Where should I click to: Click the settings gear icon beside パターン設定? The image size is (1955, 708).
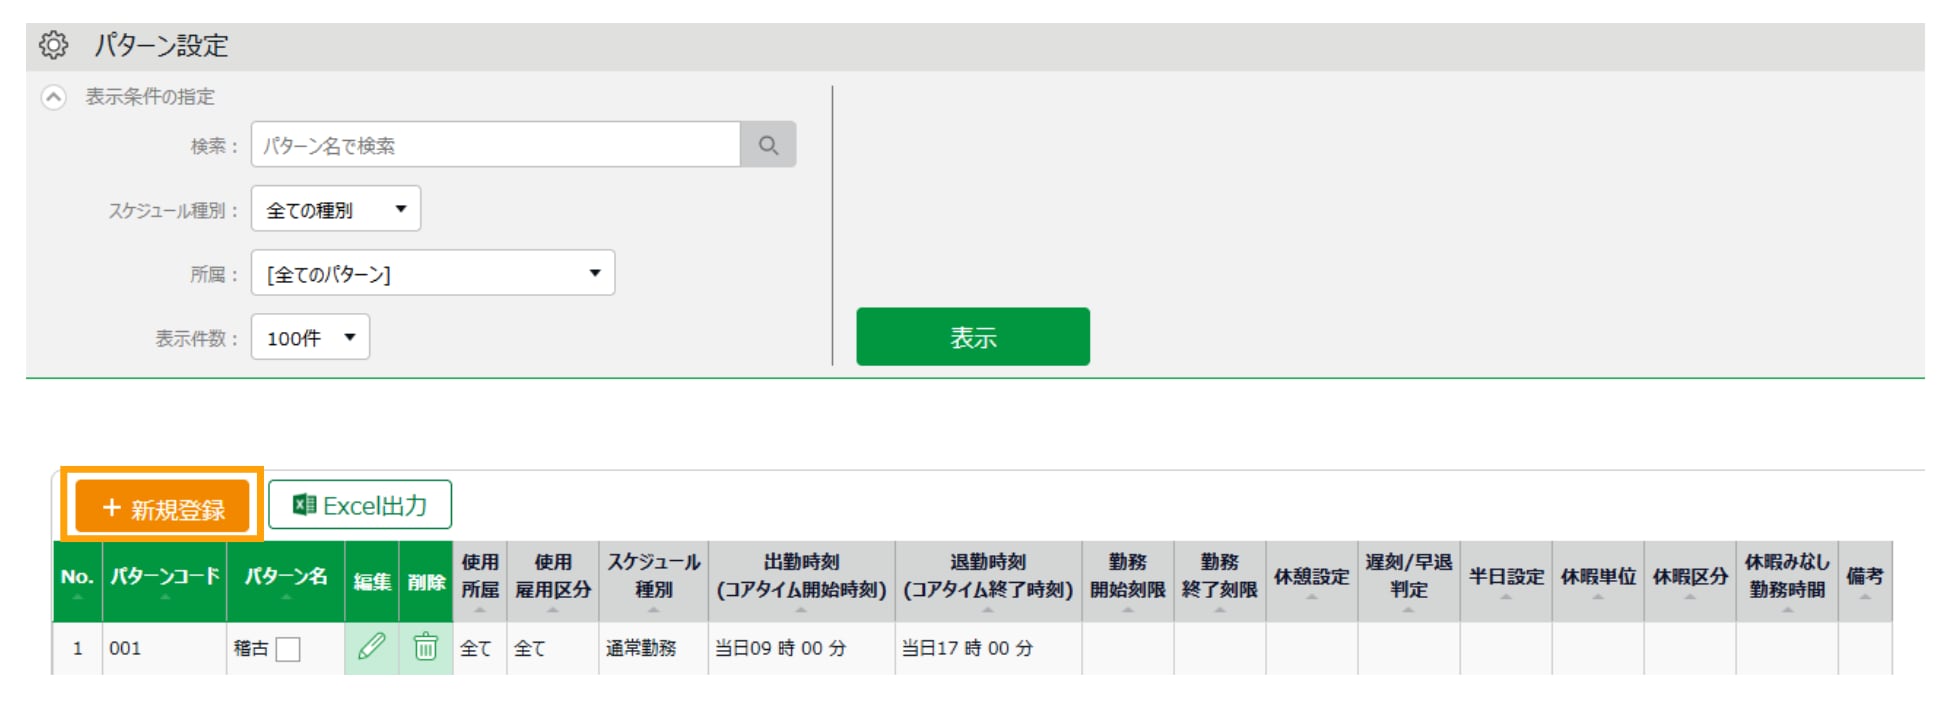click(53, 45)
